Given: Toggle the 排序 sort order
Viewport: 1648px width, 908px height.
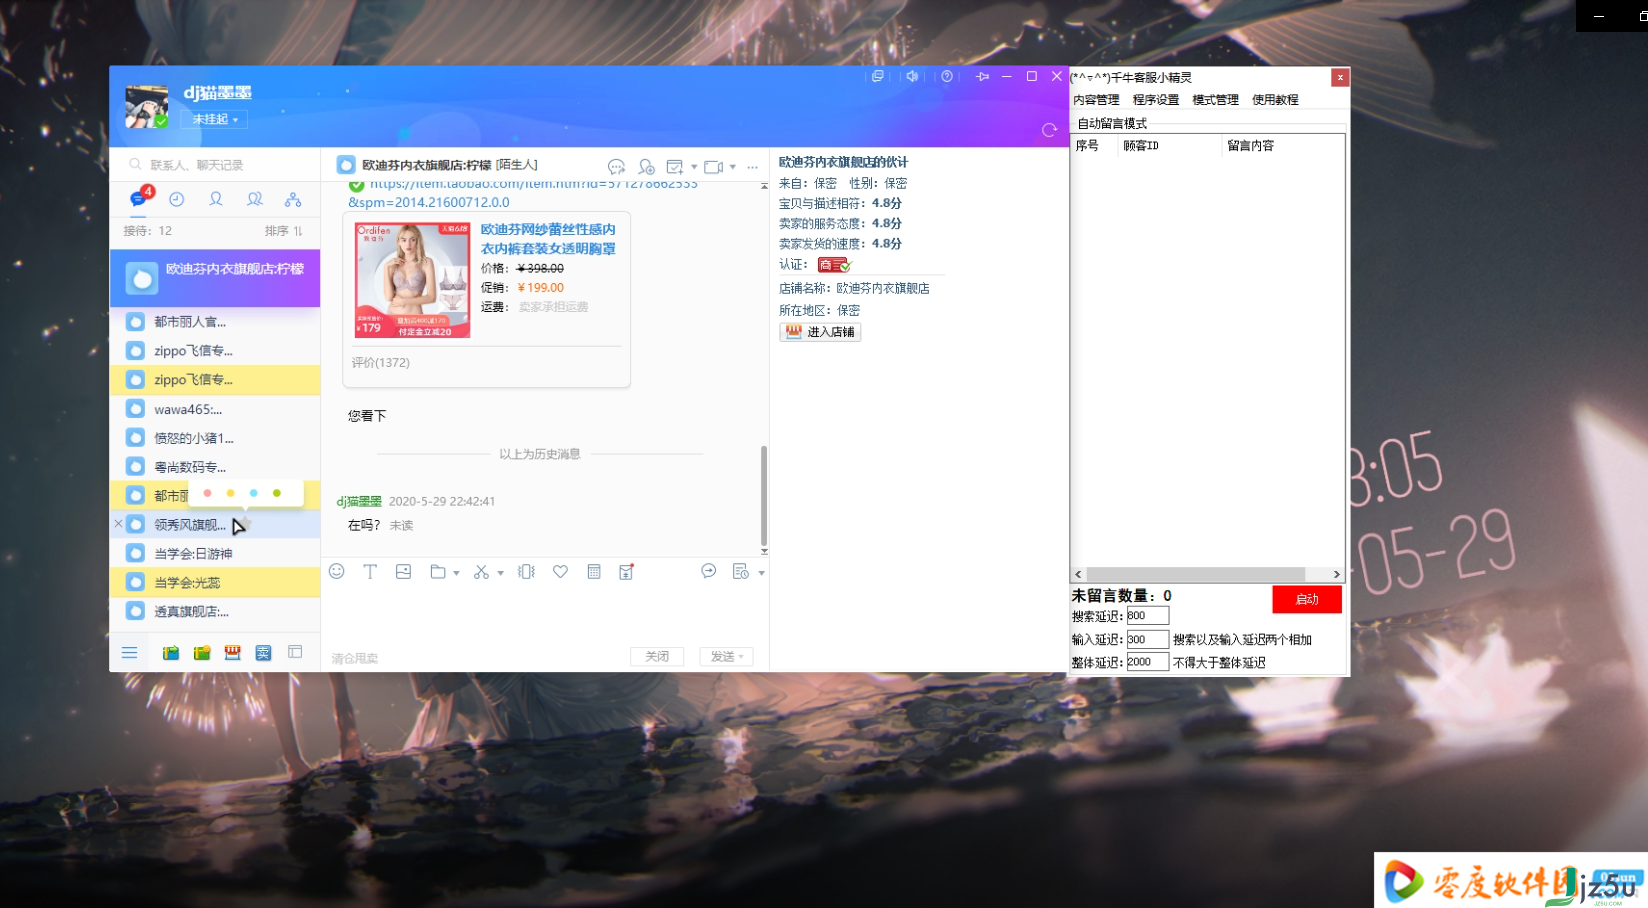Looking at the screenshot, I should coord(283,231).
